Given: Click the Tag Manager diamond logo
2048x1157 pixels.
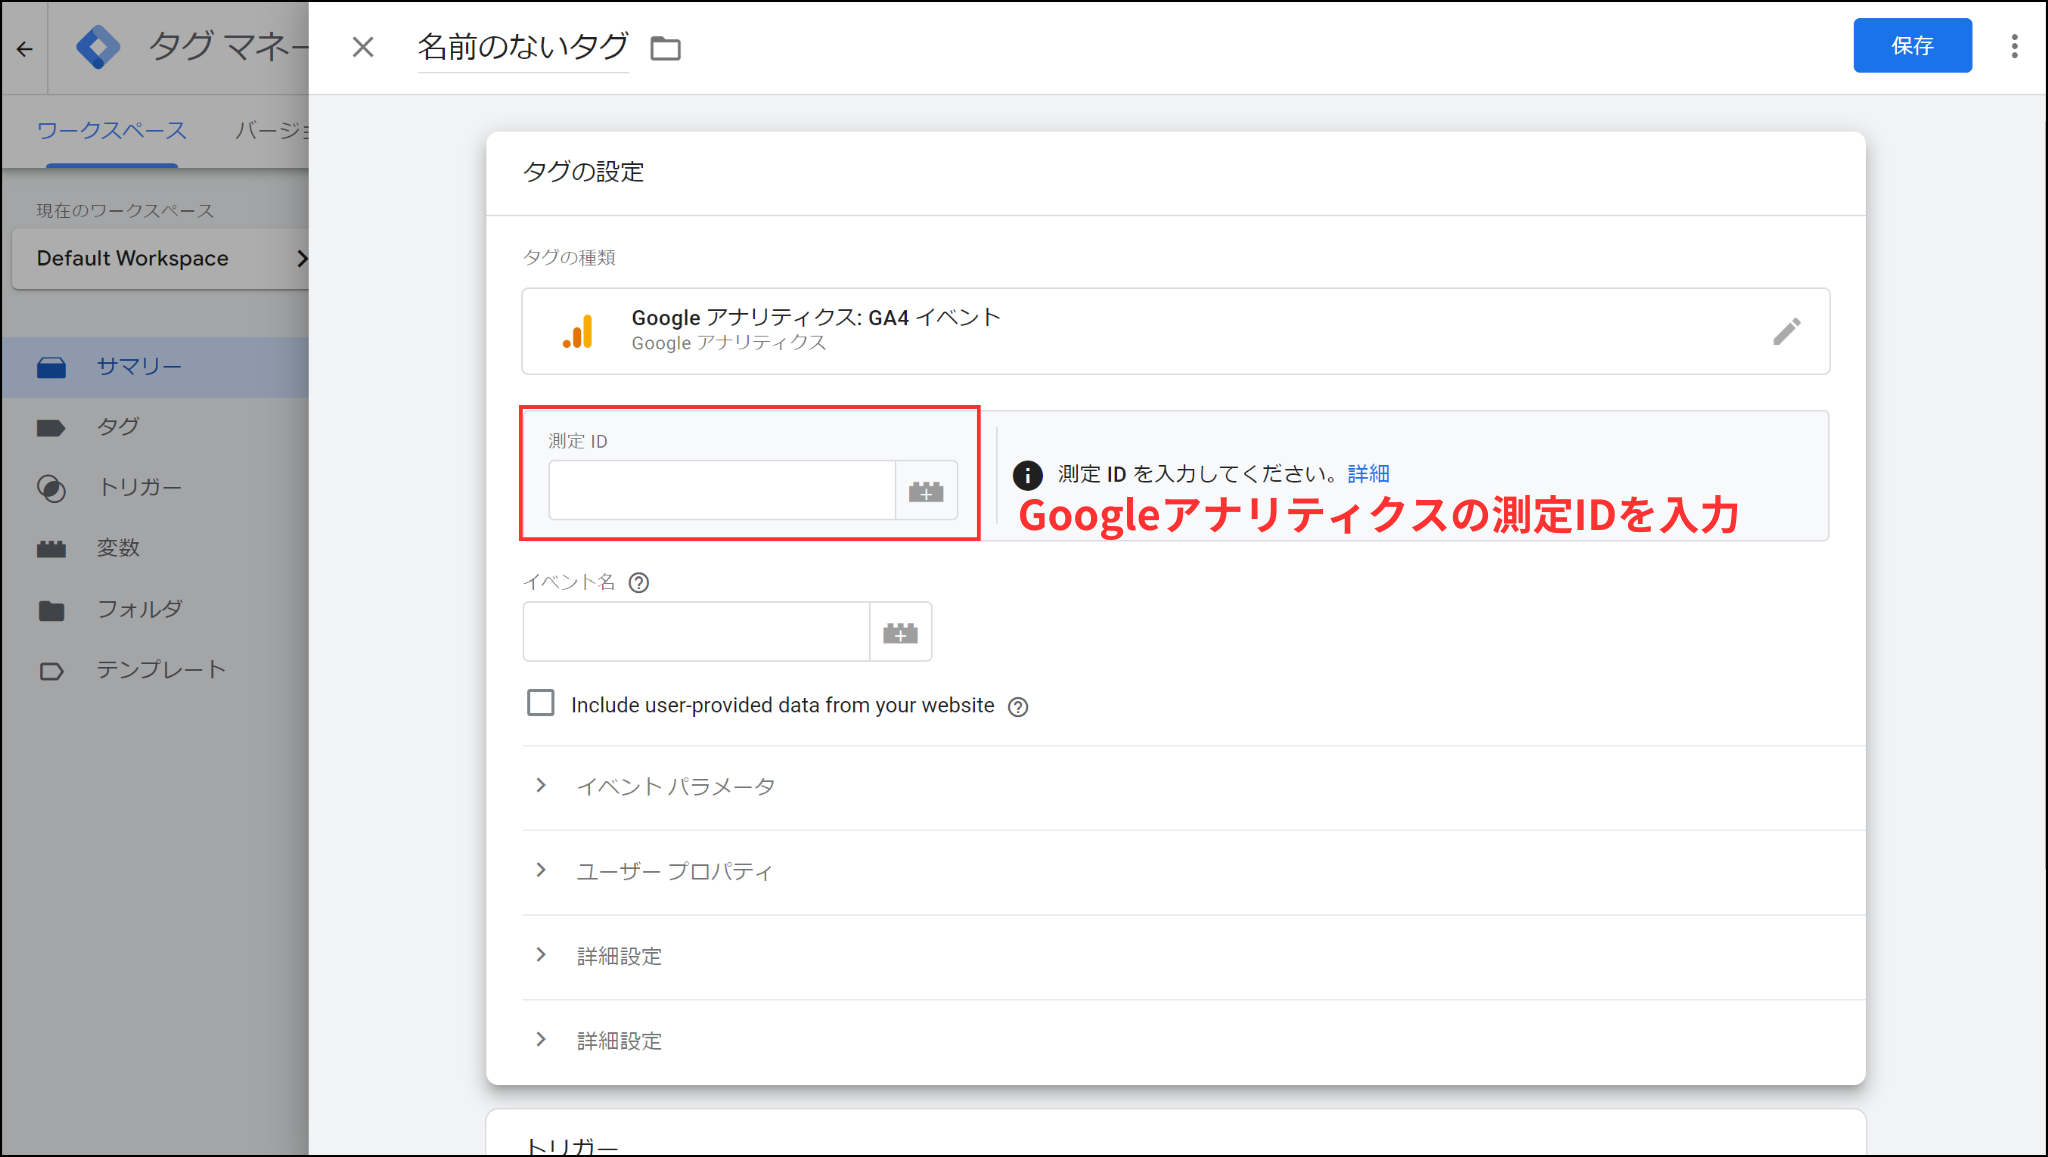Looking at the screenshot, I should [x=98, y=47].
